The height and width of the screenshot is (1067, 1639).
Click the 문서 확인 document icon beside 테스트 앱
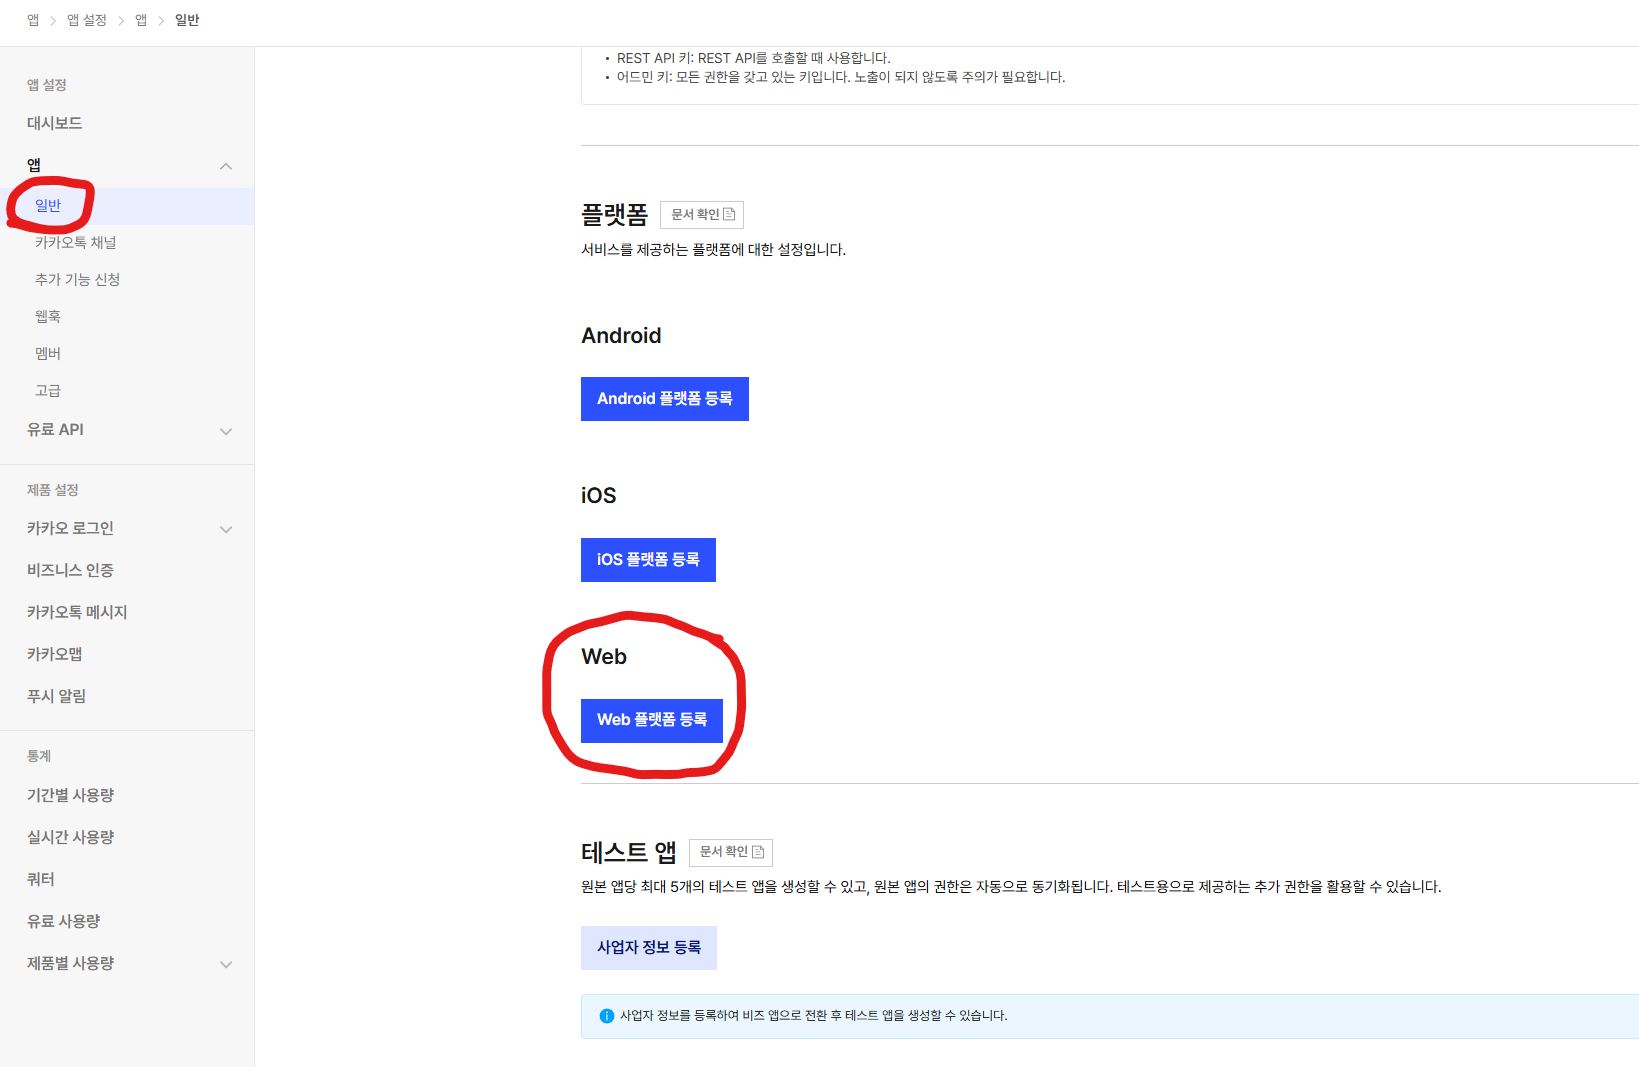(x=758, y=852)
